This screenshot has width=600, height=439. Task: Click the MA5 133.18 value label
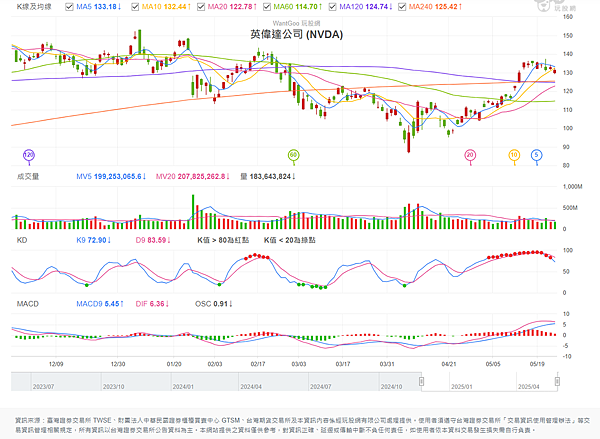point(99,7)
